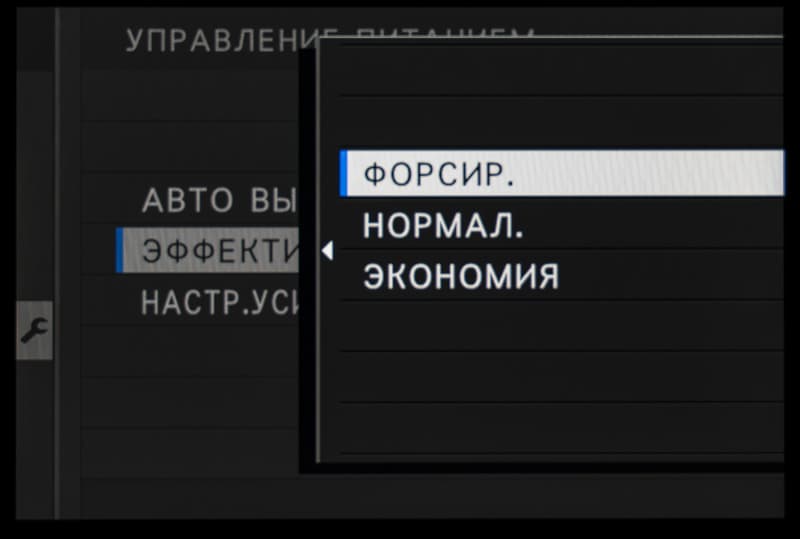Image resolution: width=800 pixels, height=539 pixels.
Task: Click the last empty row of the popup list
Action: point(562,428)
